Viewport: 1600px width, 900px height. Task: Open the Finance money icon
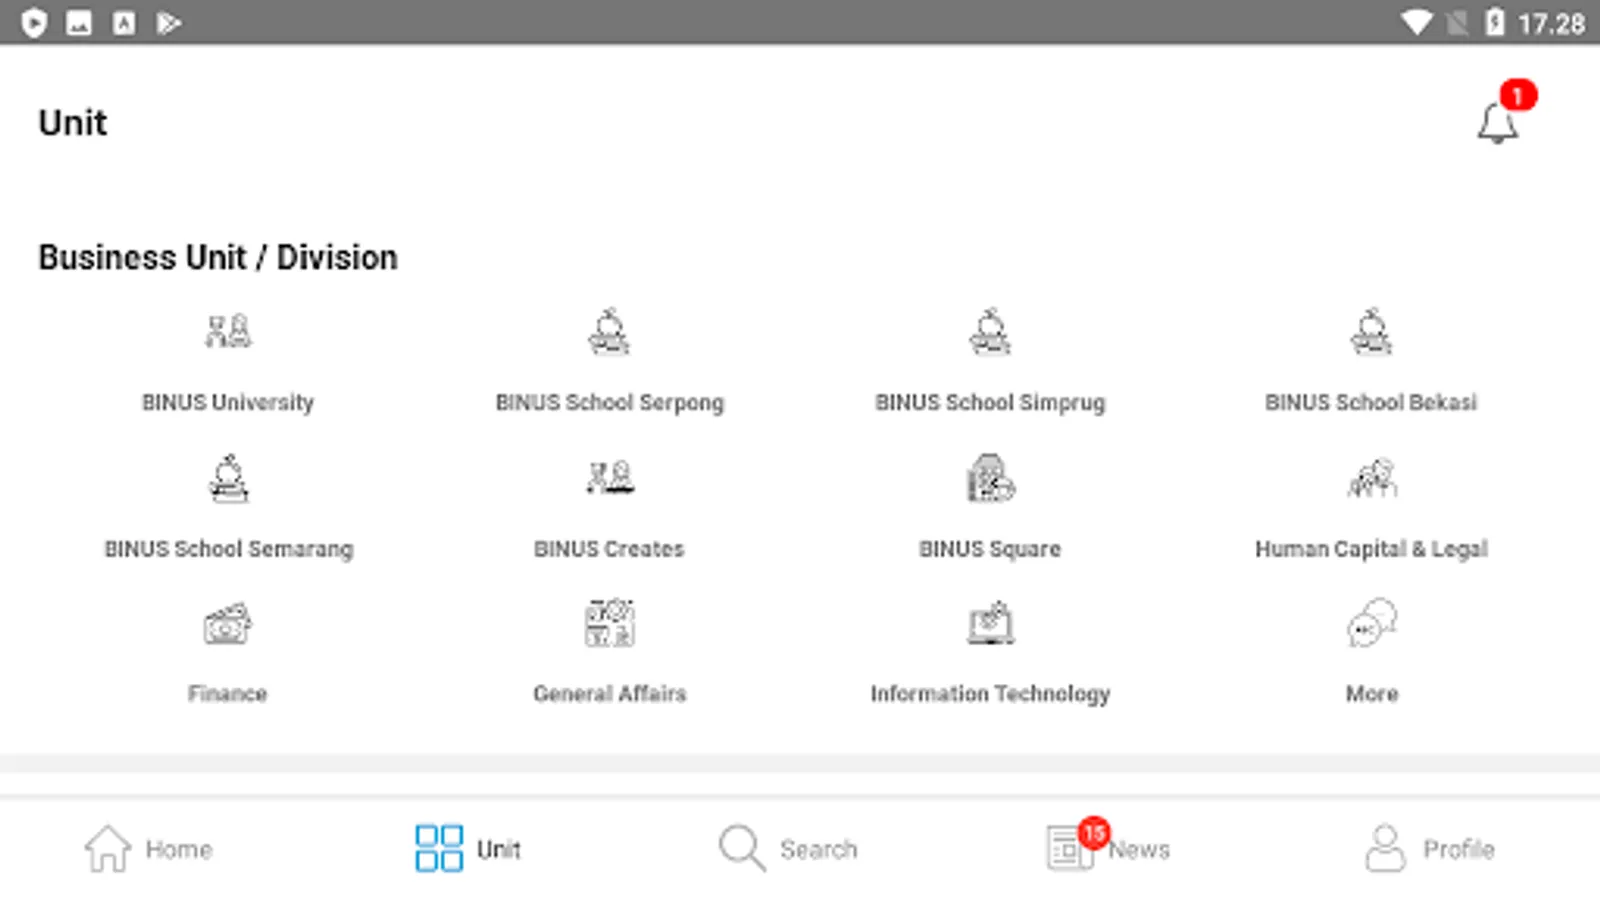point(228,624)
